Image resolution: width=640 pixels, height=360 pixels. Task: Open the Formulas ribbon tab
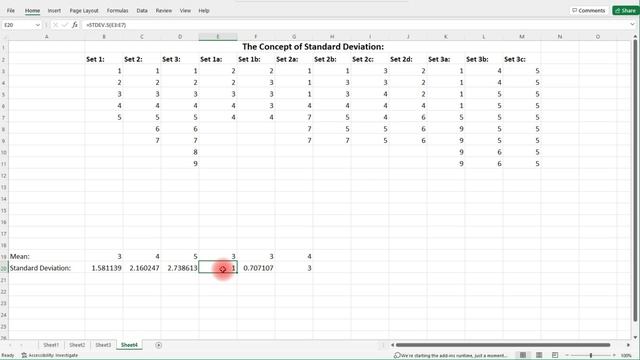(x=117, y=11)
